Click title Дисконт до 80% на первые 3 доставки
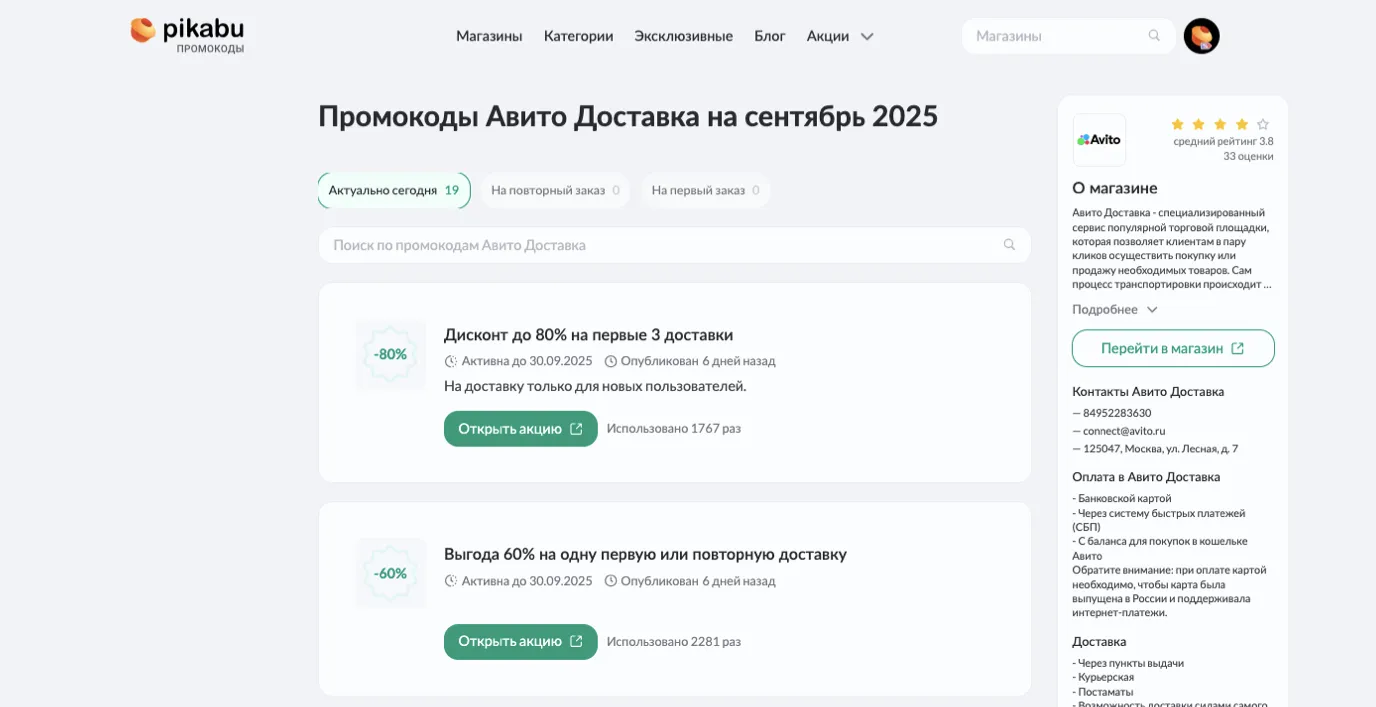This screenshot has width=1376, height=707. tap(588, 335)
